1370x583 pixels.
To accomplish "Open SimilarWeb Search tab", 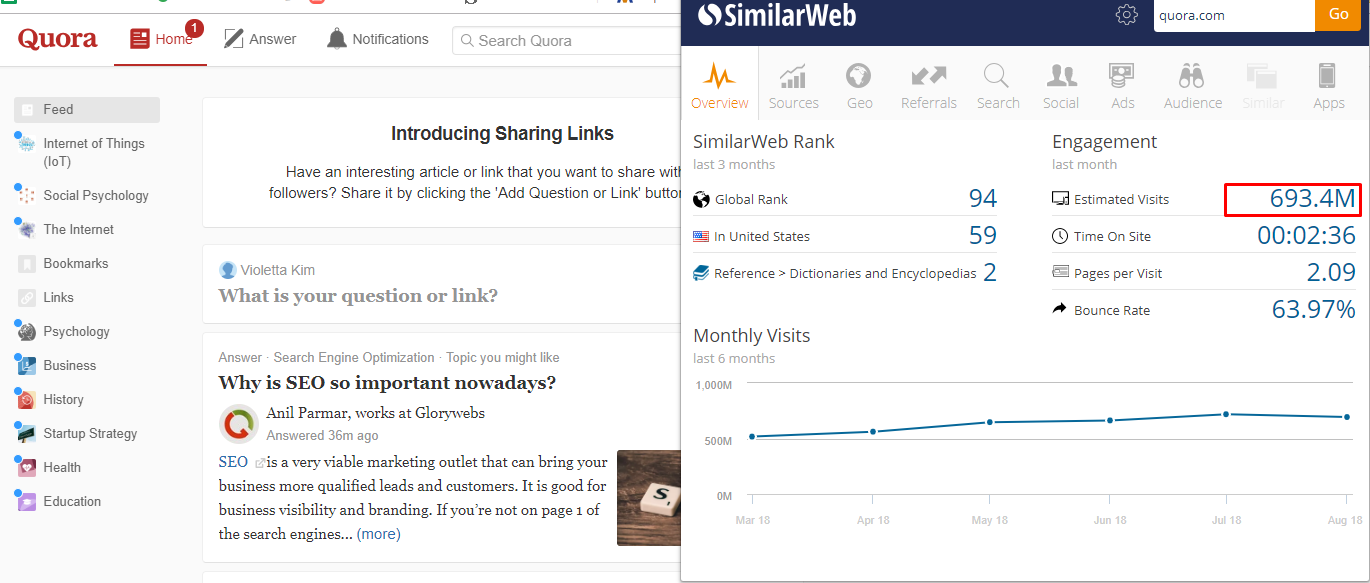I will tap(998, 86).
